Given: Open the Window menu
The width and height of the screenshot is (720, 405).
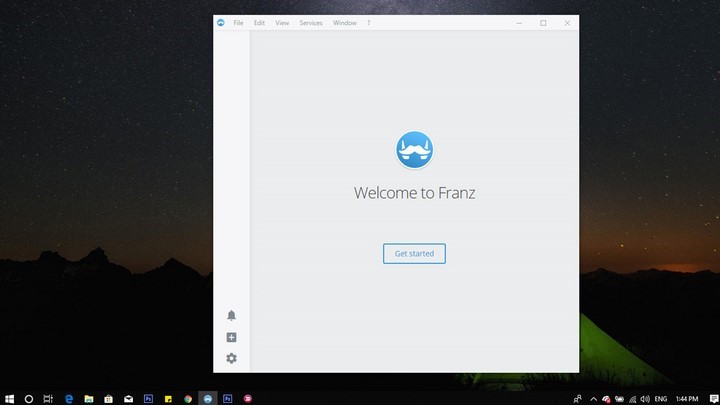Looking at the screenshot, I should pos(344,23).
